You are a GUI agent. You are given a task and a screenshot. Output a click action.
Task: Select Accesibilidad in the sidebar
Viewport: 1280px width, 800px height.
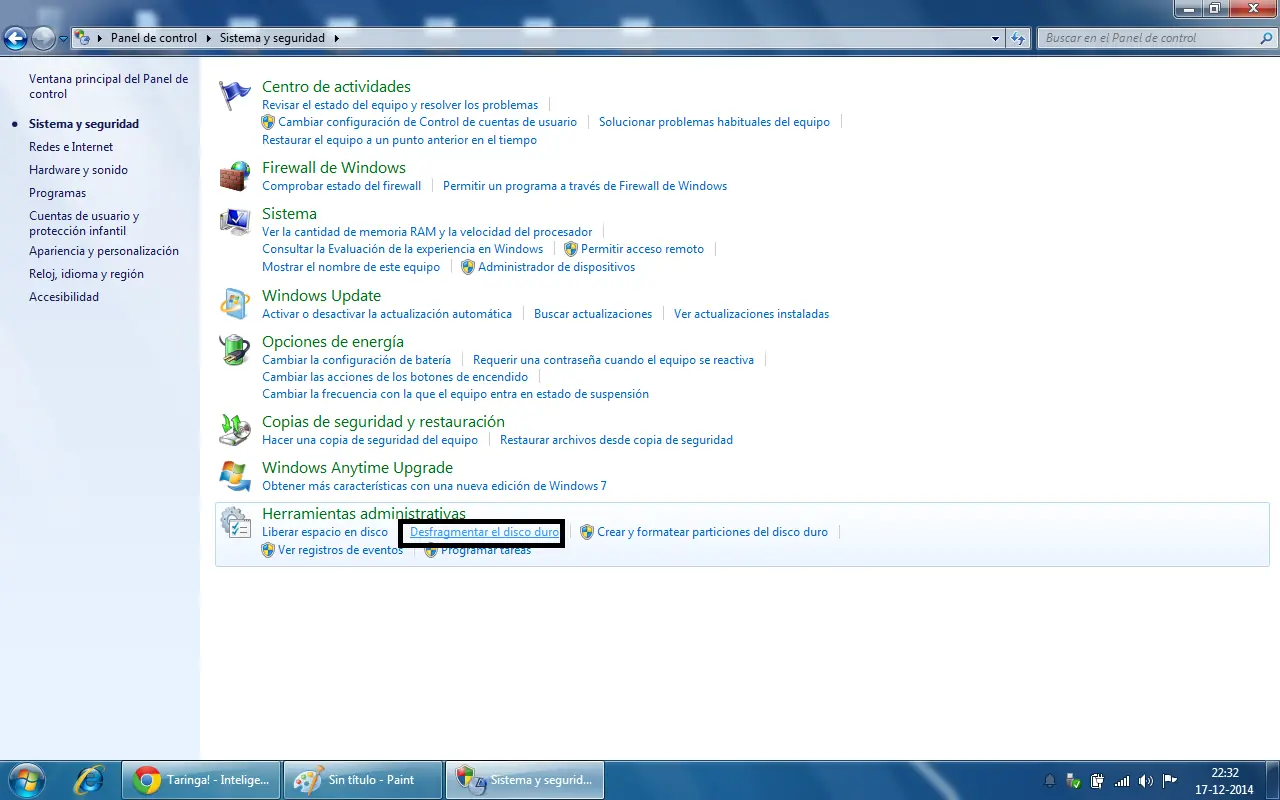click(64, 297)
